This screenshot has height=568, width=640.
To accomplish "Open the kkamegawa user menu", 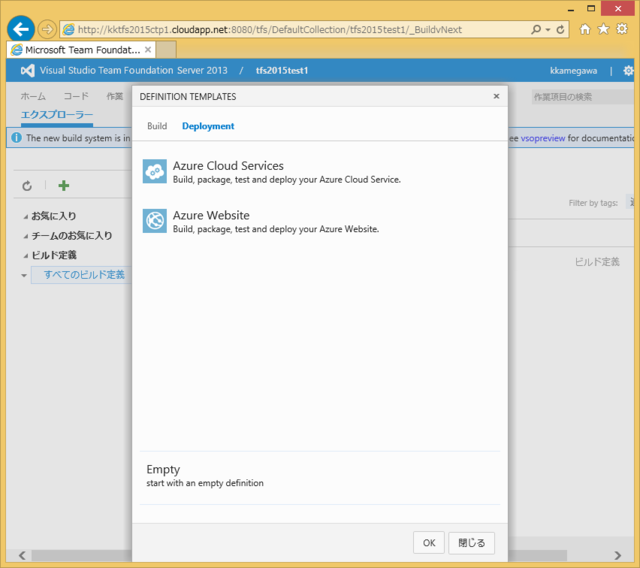I will pos(573,71).
